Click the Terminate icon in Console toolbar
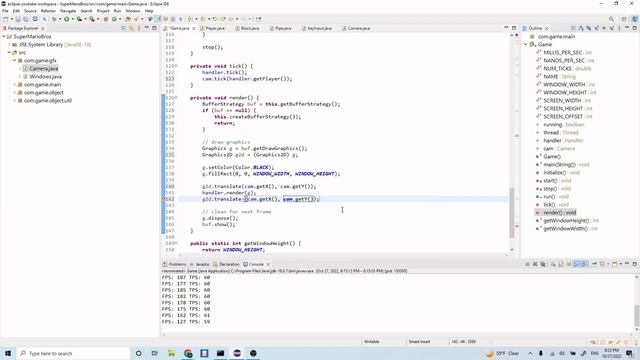This screenshot has width=640, height=360. pos(527,264)
